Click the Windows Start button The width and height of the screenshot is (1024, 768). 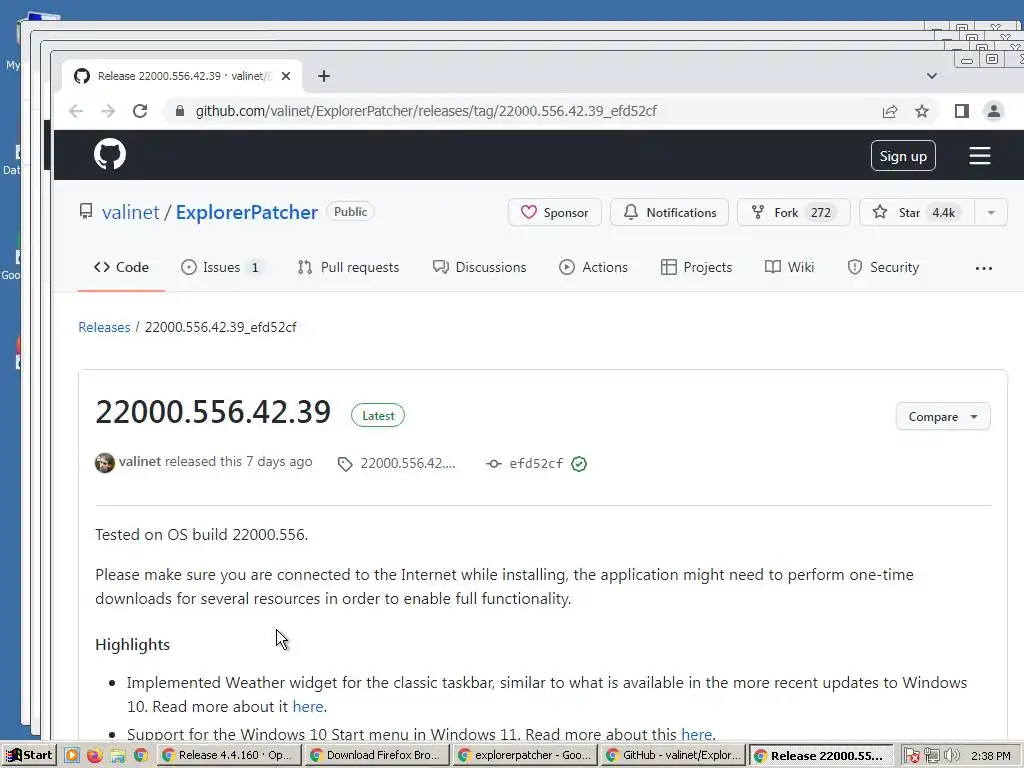tap(29, 755)
